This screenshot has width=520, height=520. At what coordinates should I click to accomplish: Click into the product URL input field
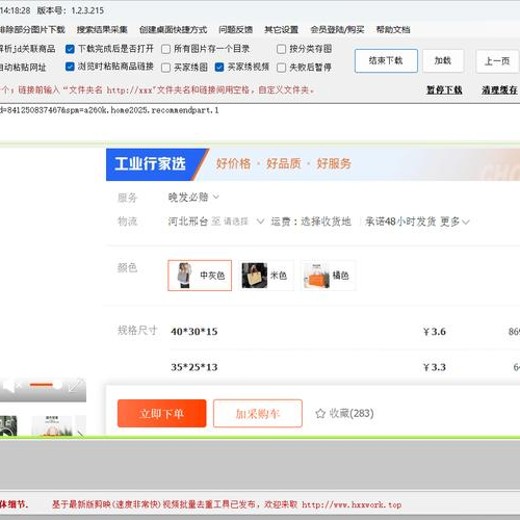(x=260, y=122)
